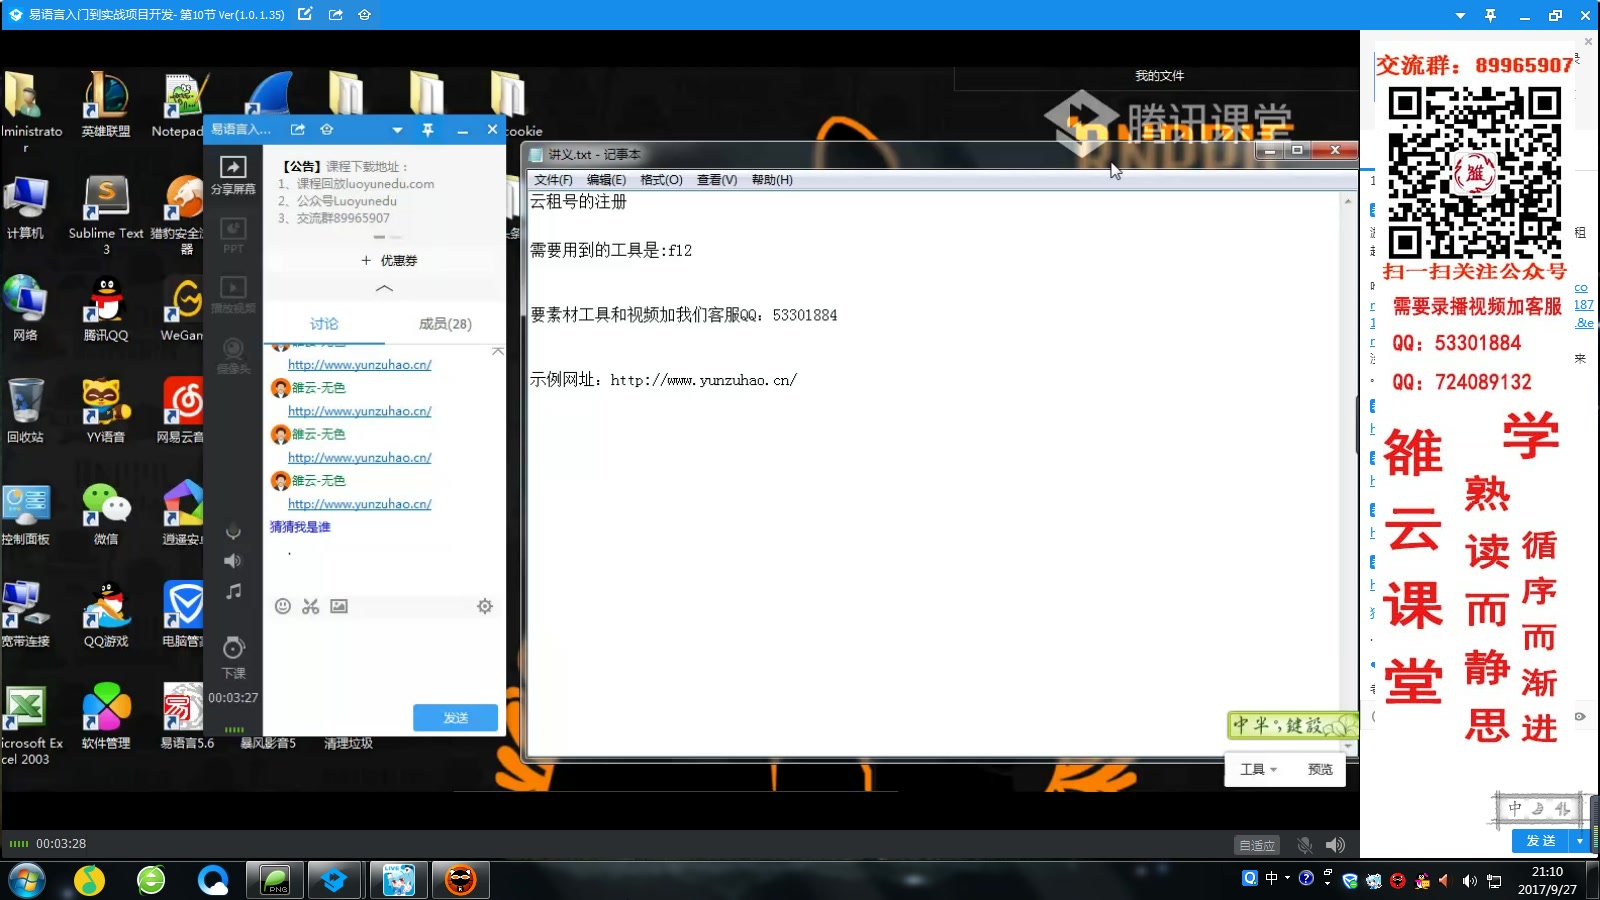Click the 自适应 fit button in player bar

click(x=1257, y=845)
